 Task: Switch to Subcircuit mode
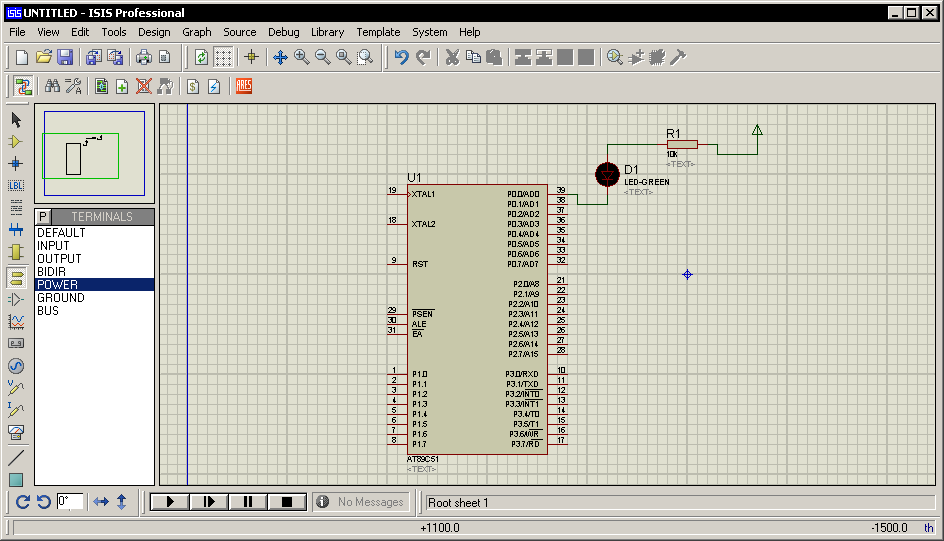(16, 252)
